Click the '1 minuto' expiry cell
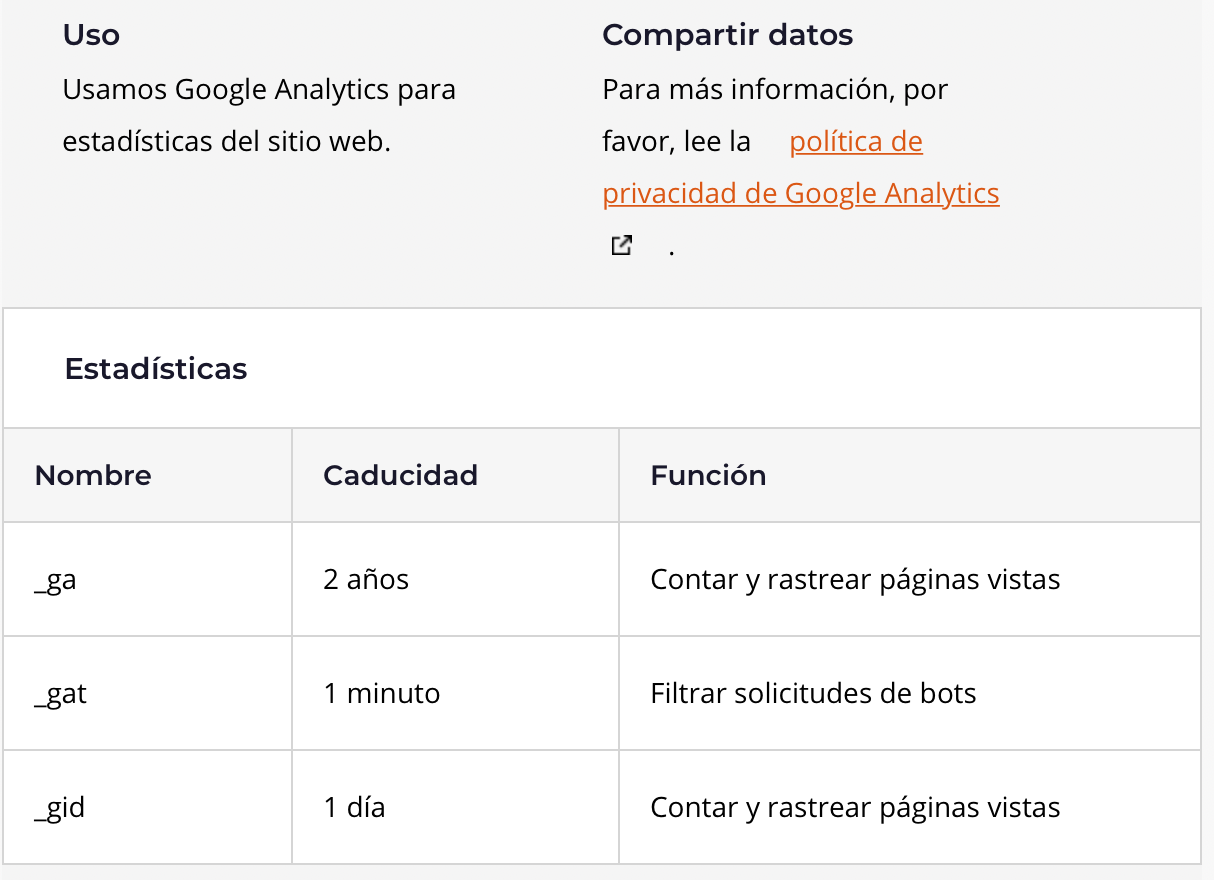This screenshot has width=1214, height=880. coord(381,694)
